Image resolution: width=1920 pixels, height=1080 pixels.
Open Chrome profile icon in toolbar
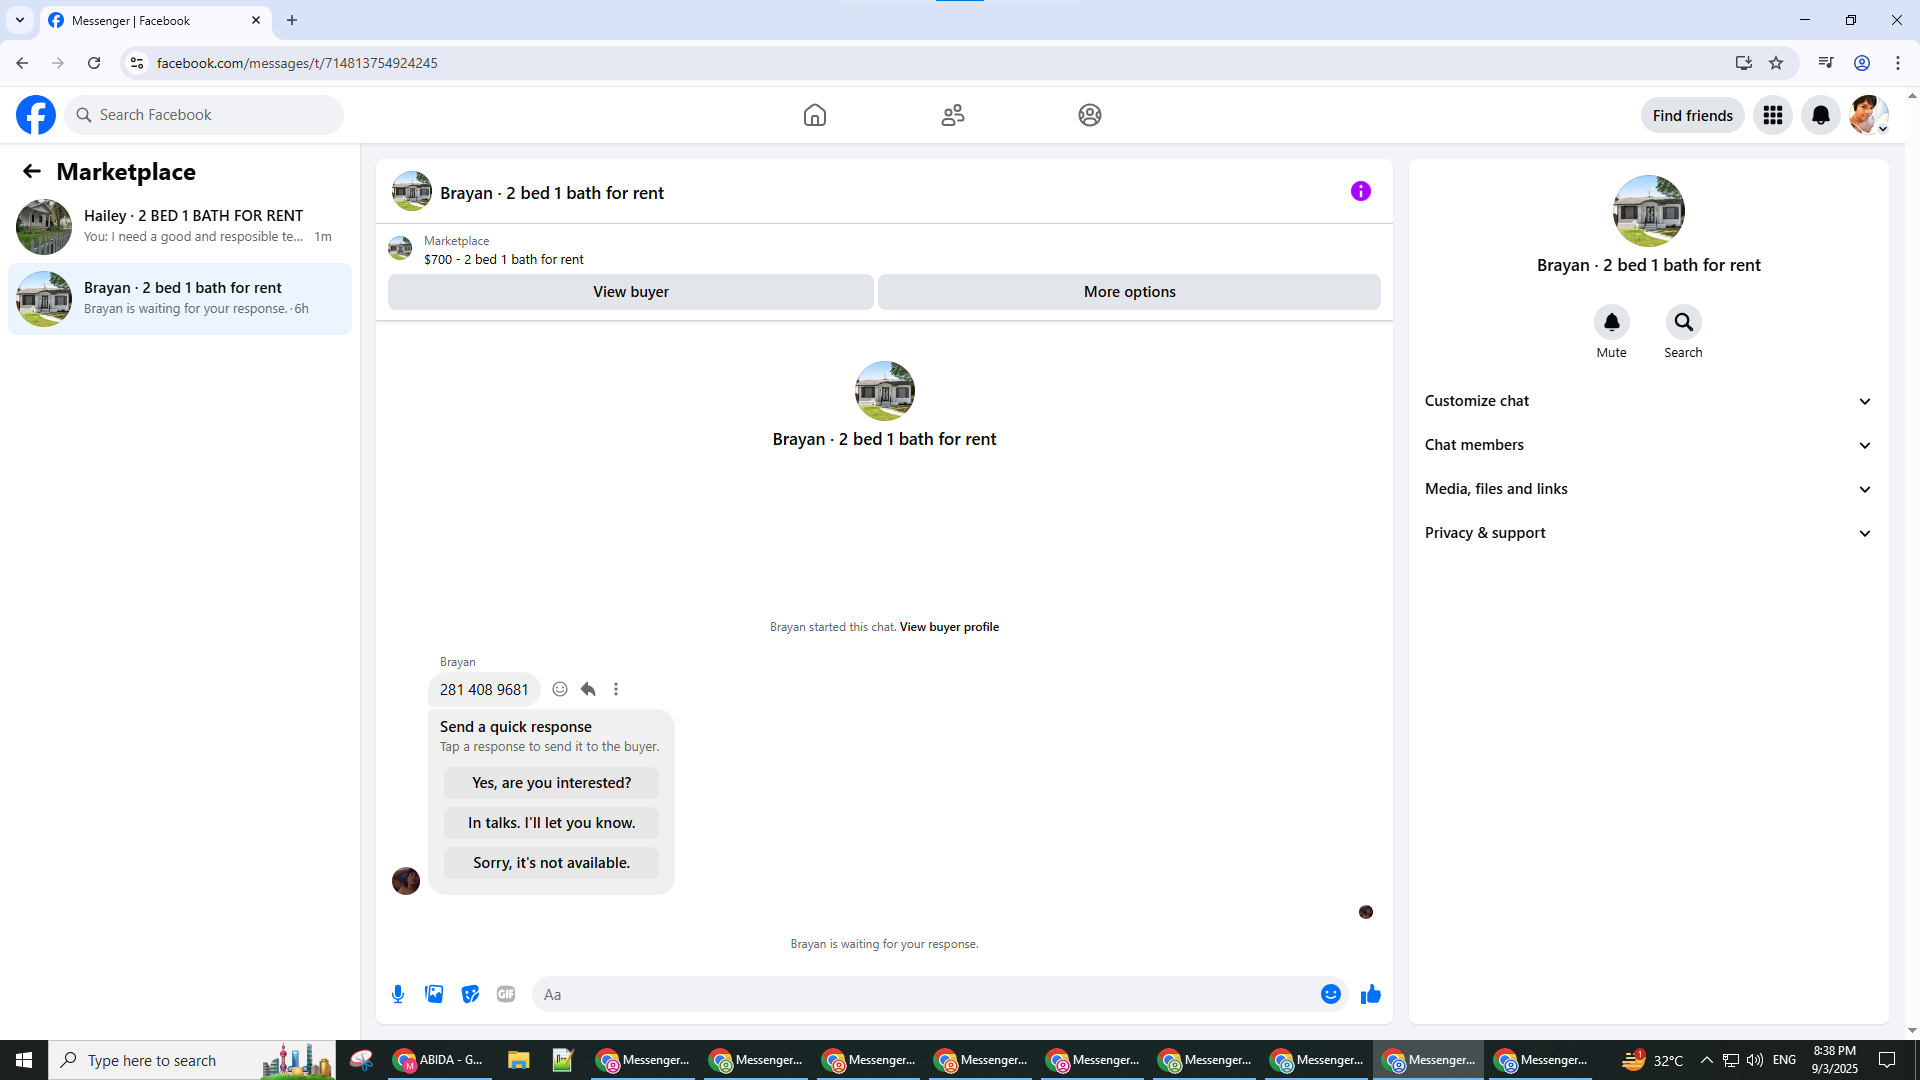coord(1862,63)
